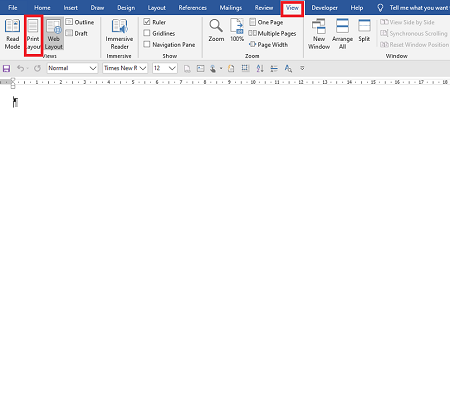
Task: Zoom to Page Width
Action: click(269, 44)
